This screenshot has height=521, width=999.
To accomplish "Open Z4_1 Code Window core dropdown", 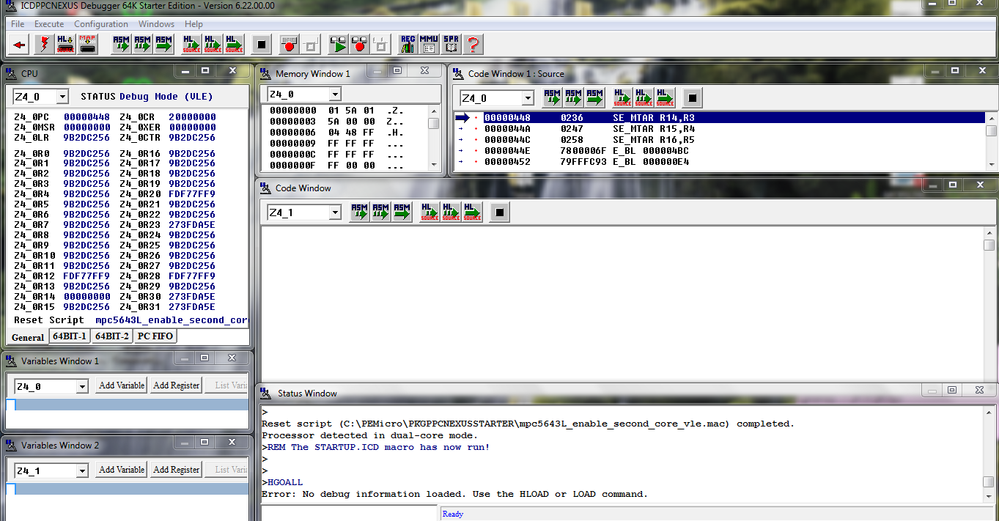I will (x=334, y=213).
